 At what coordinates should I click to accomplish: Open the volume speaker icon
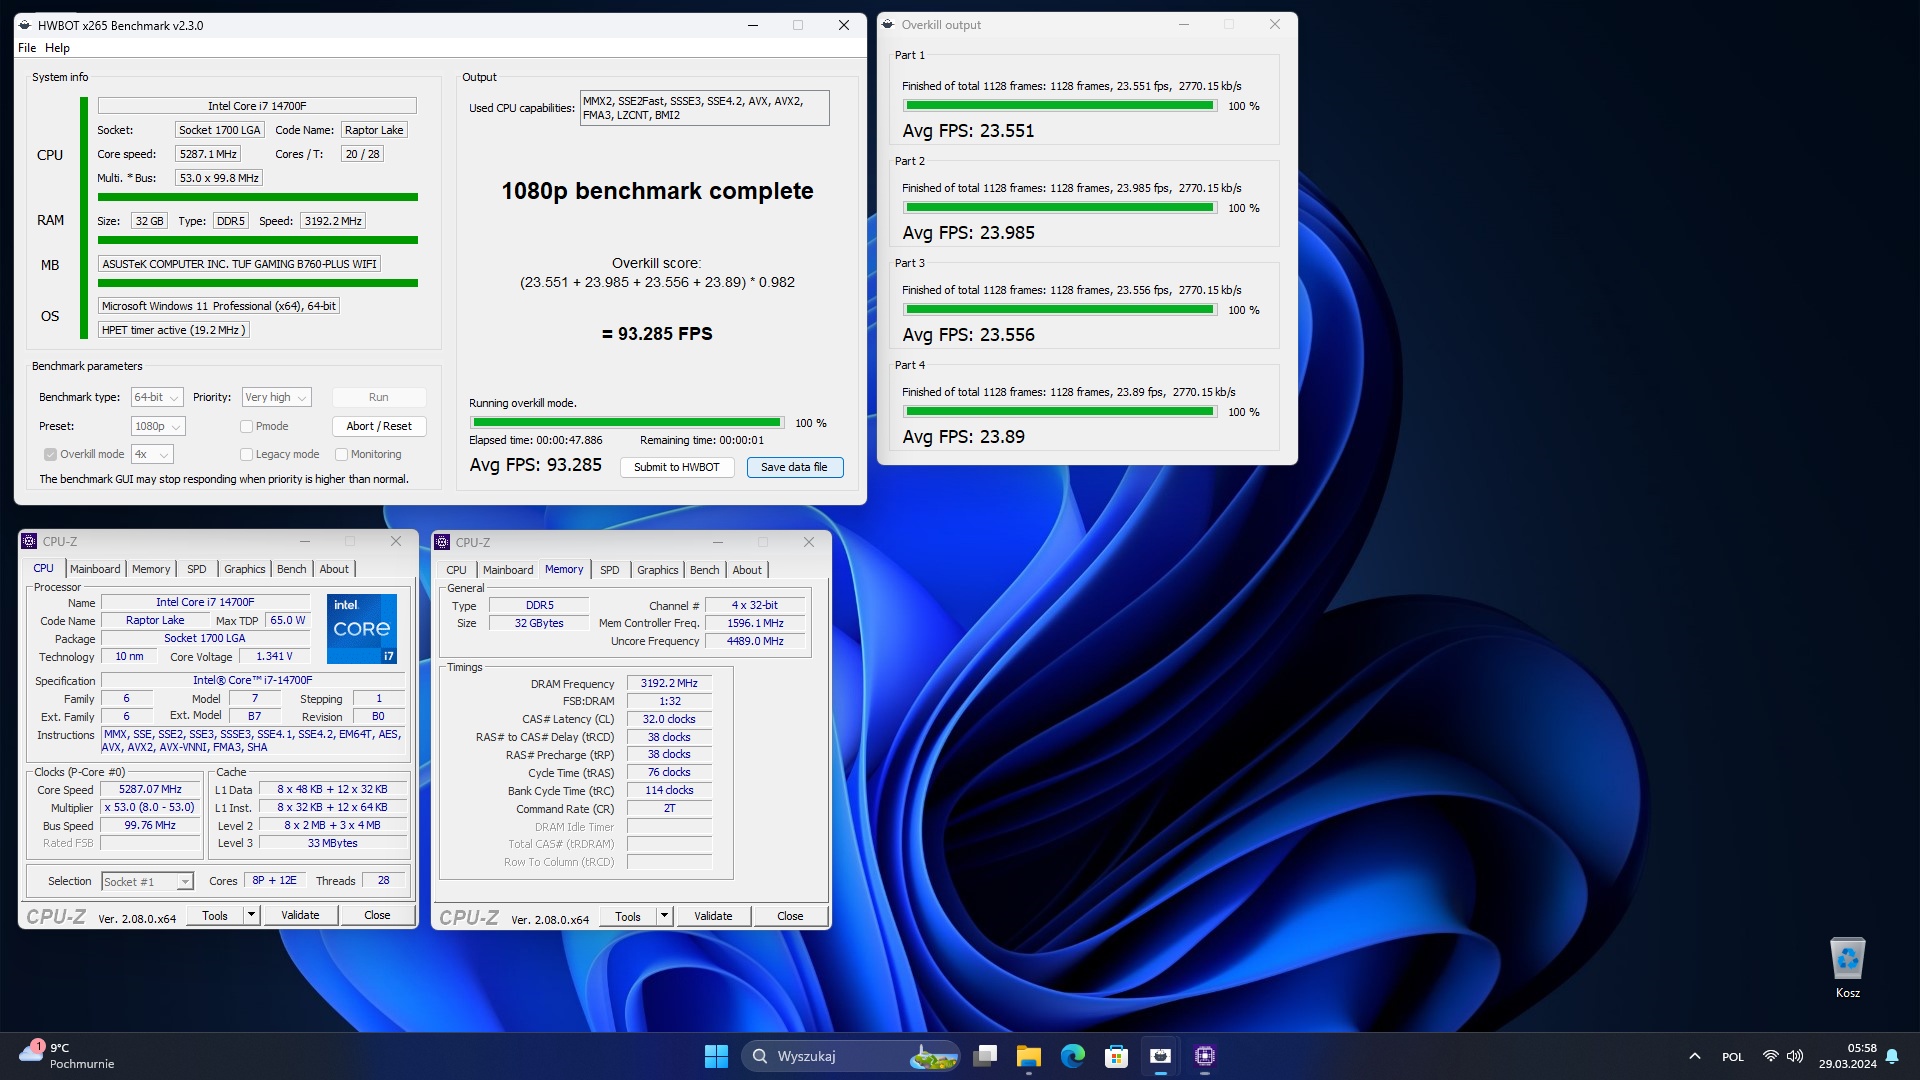pyautogui.click(x=1795, y=1057)
